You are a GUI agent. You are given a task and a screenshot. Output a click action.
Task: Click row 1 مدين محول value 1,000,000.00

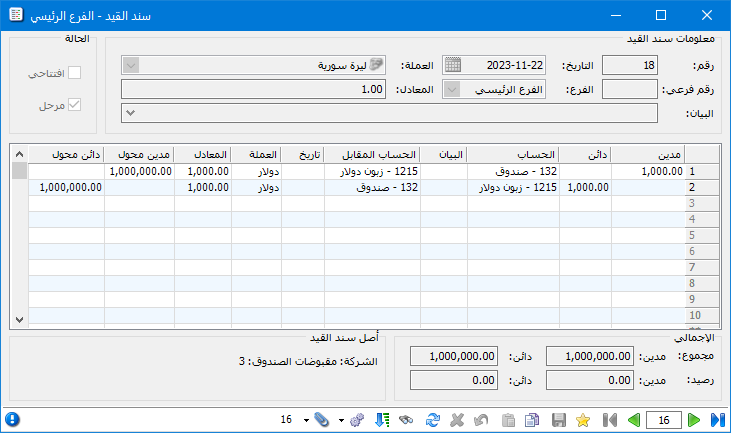click(x=139, y=172)
